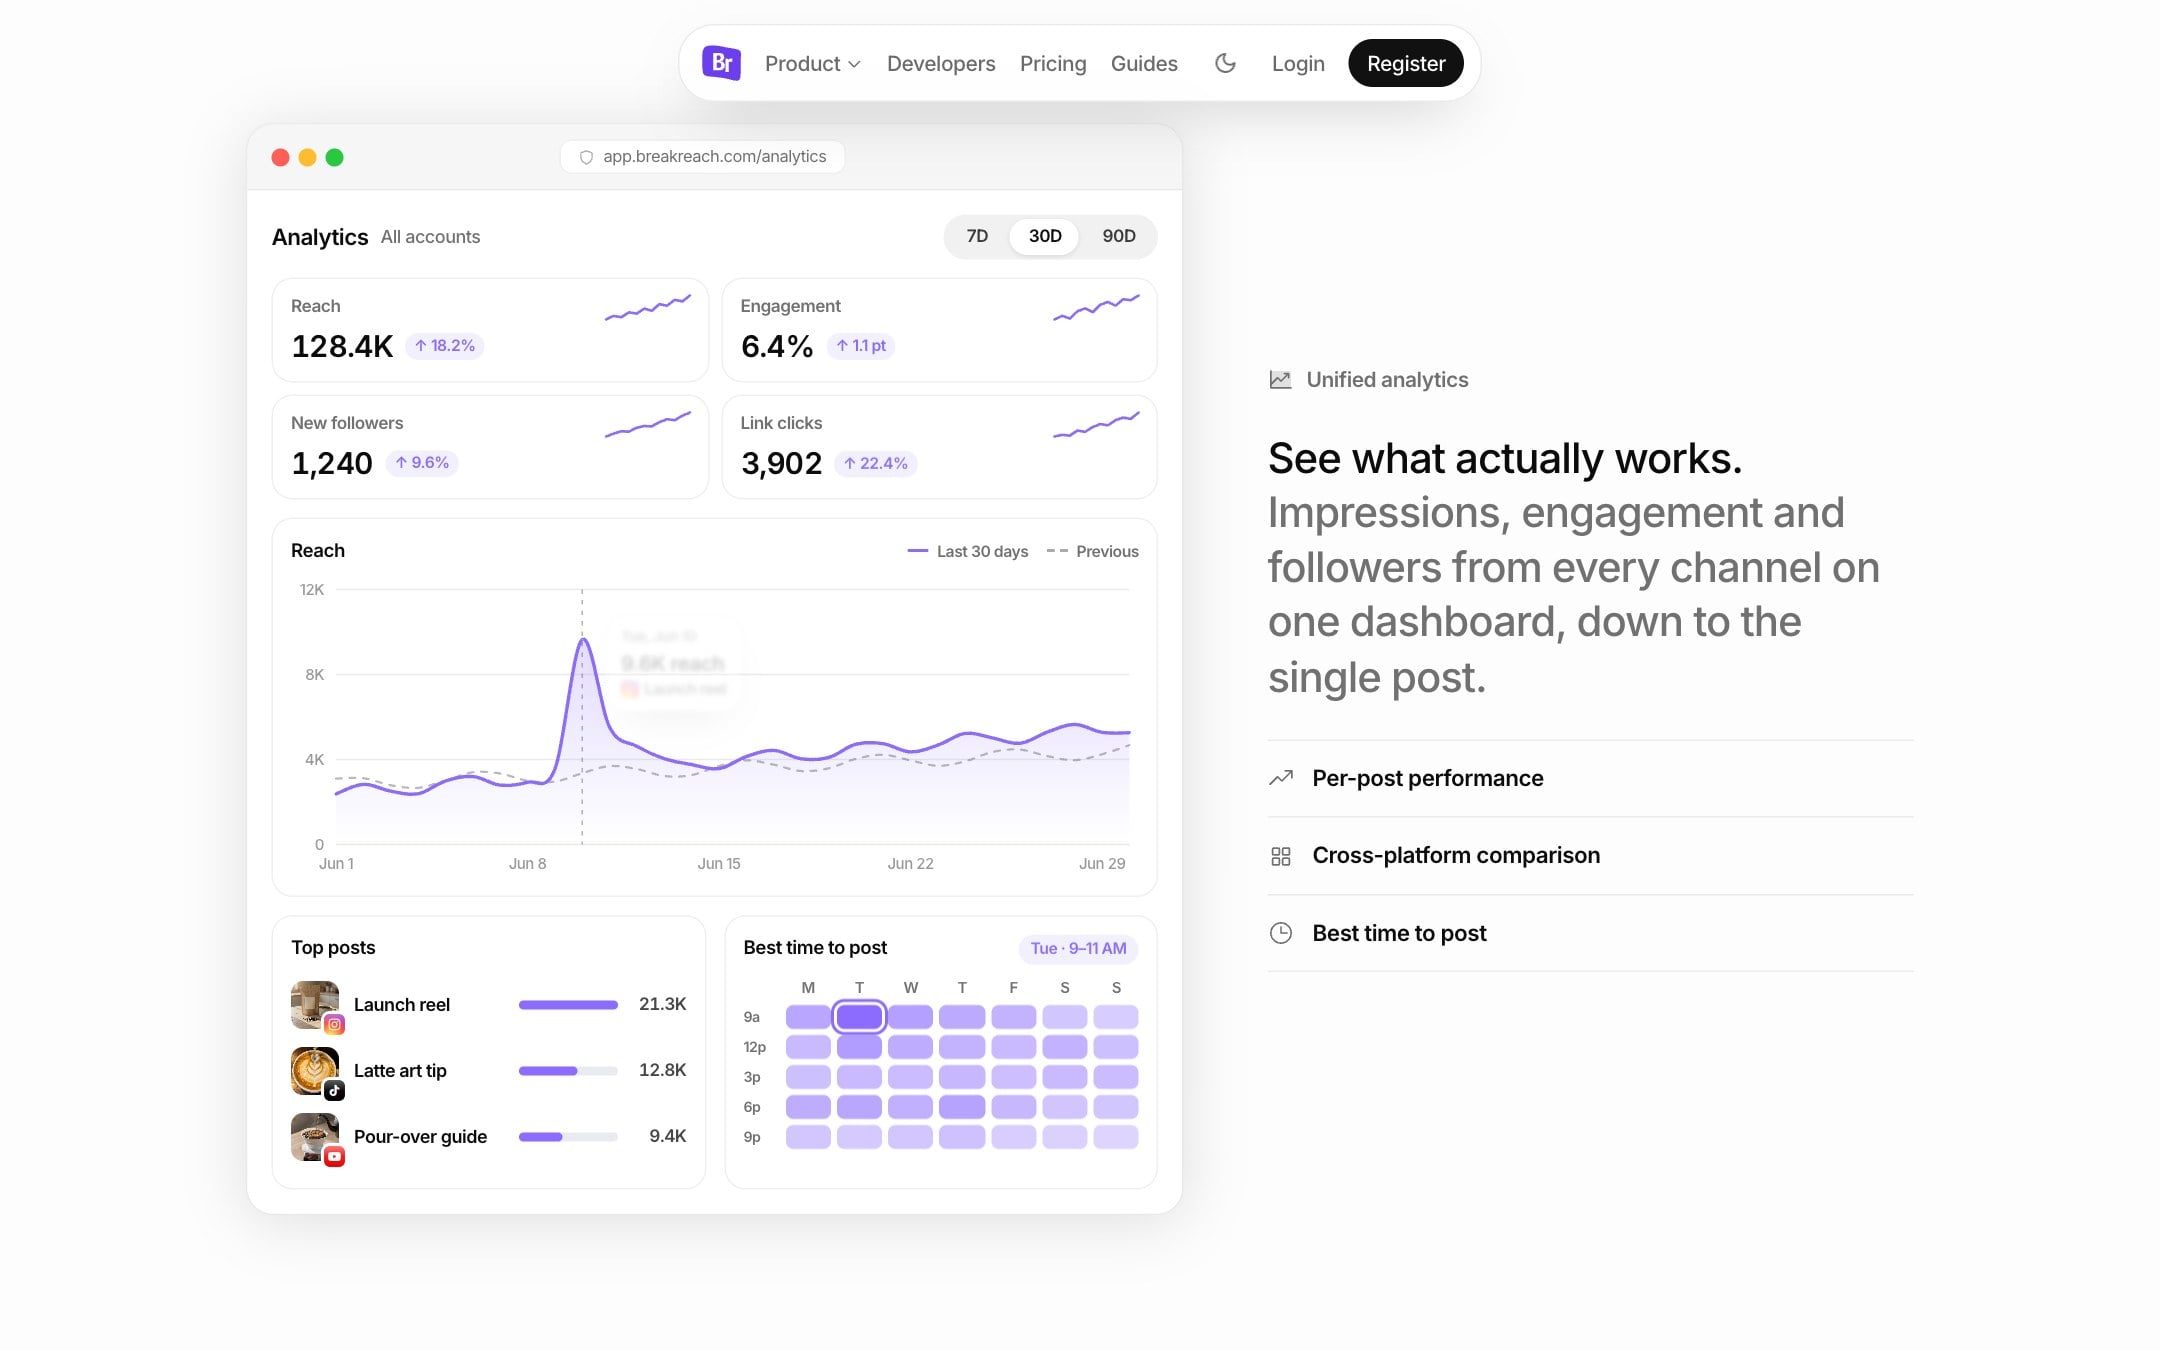Click the Cross-platform comparison grid icon
This screenshot has height=1350, width=2160.
point(1281,856)
